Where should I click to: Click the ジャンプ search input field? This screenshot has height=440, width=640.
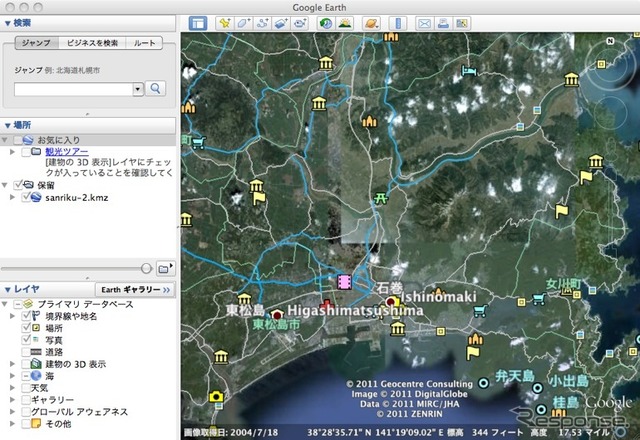[x=73, y=89]
